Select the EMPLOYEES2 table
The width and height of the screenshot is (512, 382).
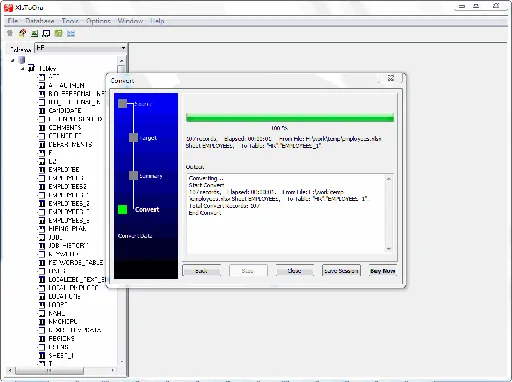point(67,187)
